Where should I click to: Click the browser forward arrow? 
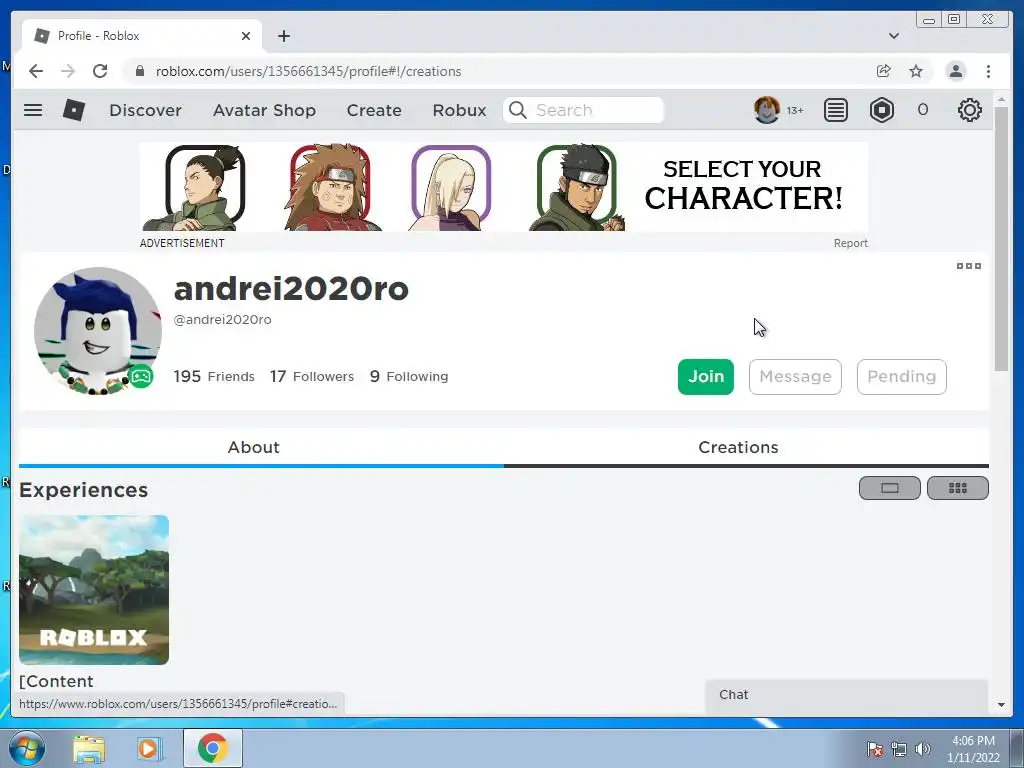68,71
